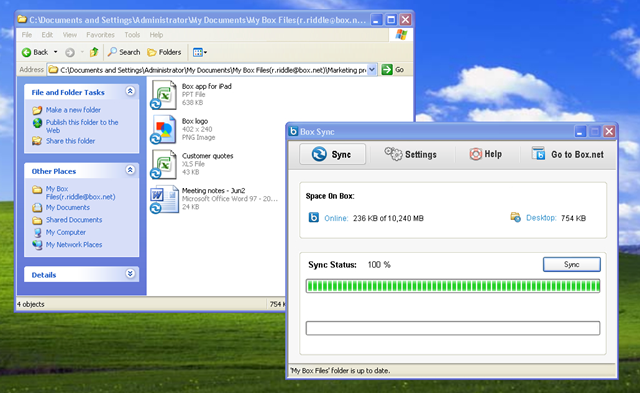Click '100 %' sync status value
This screenshot has width=640, height=393.
[379, 265]
